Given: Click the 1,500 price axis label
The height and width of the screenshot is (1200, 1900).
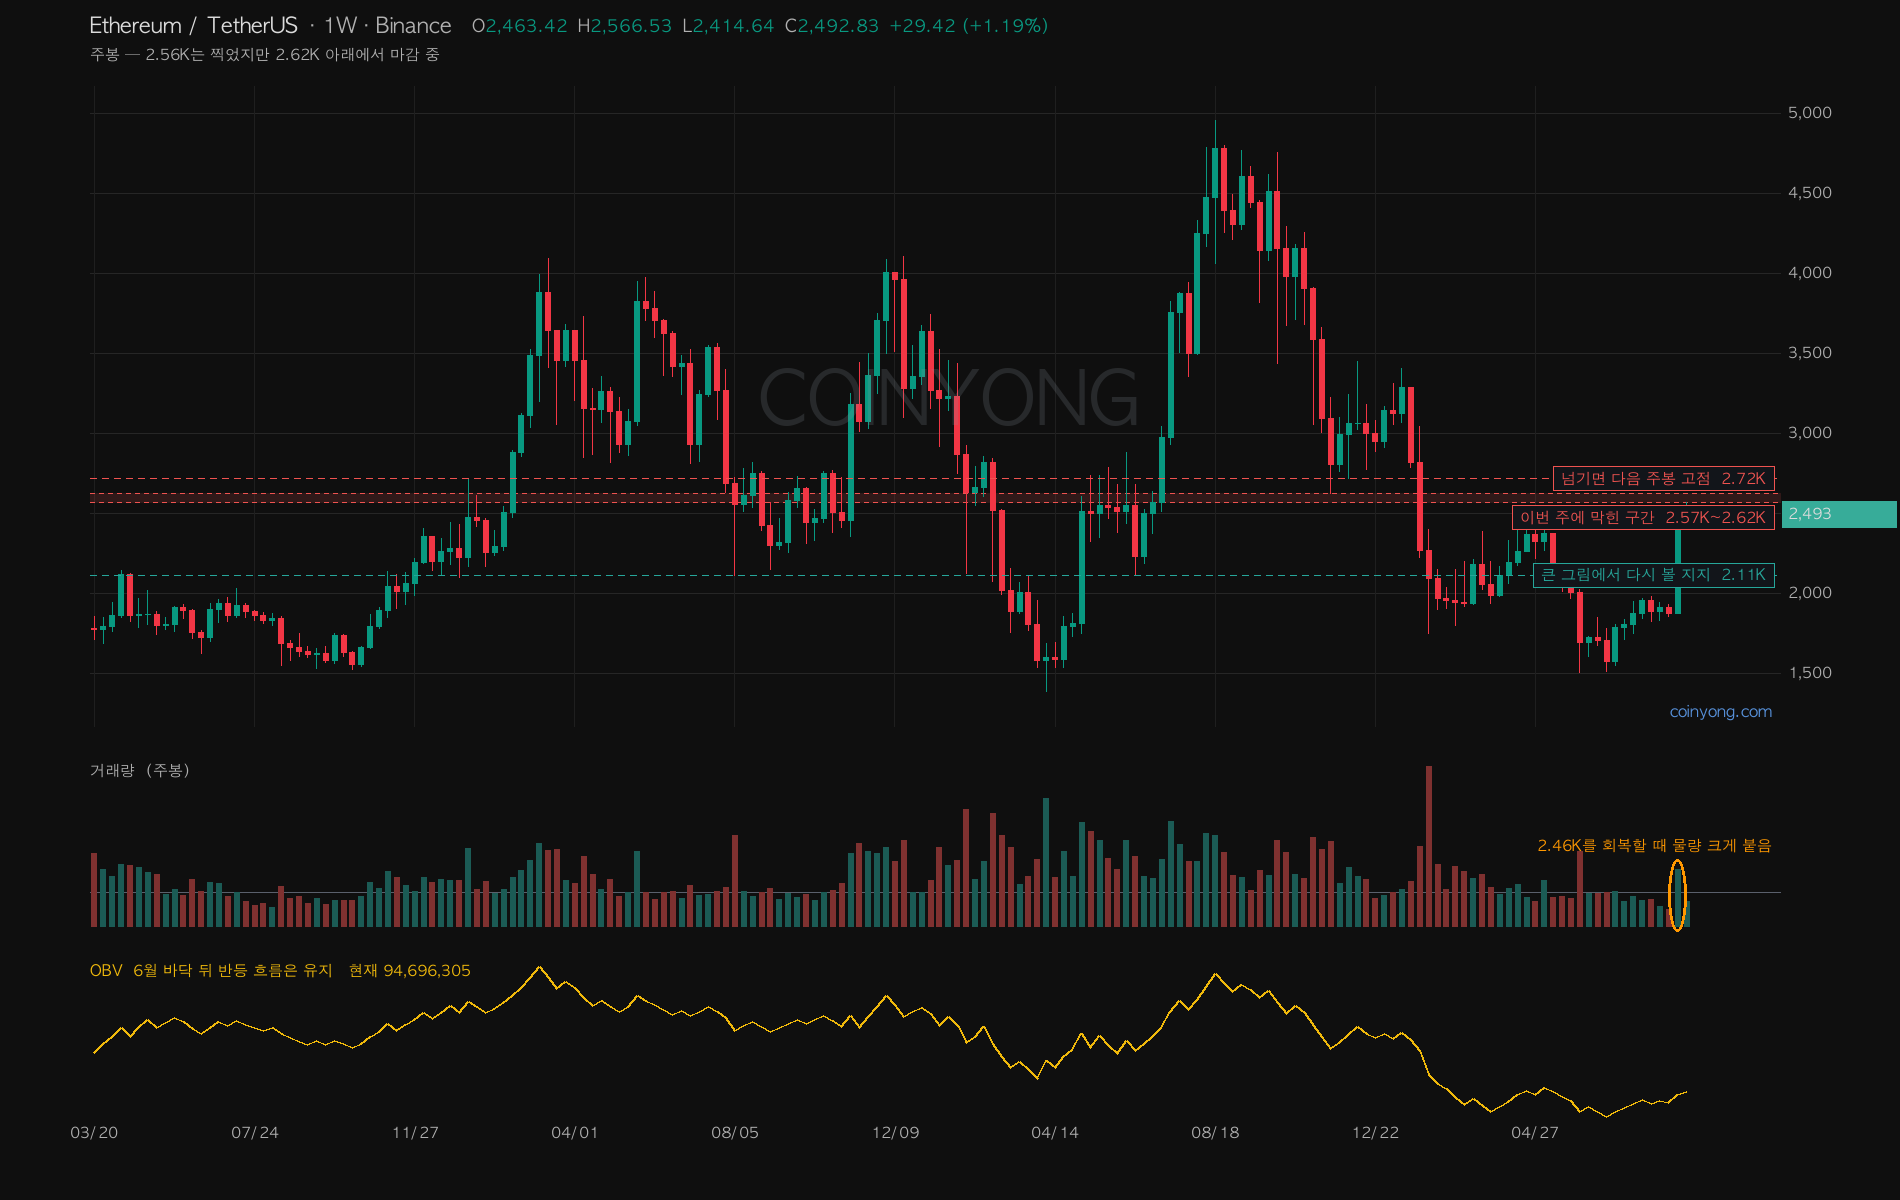Looking at the screenshot, I should 1810,673.
